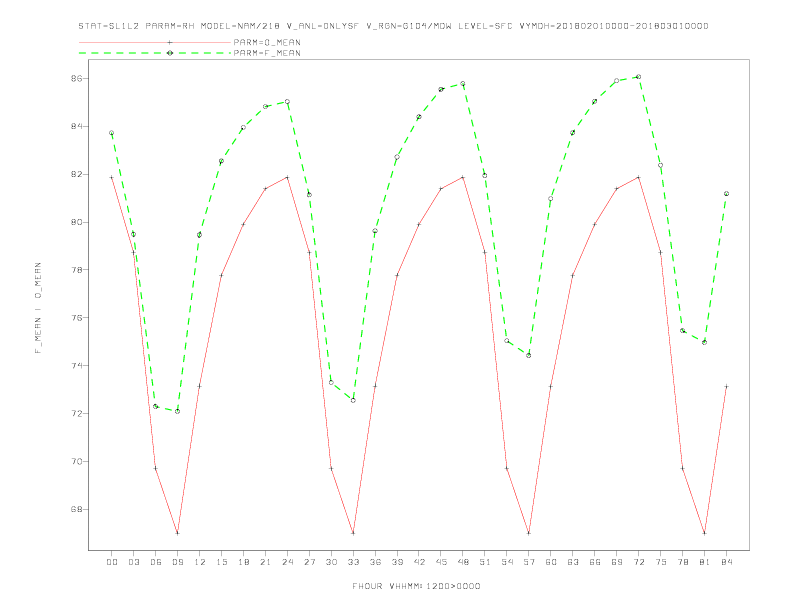Click the x-axis tick label 63

pos(573,562)
